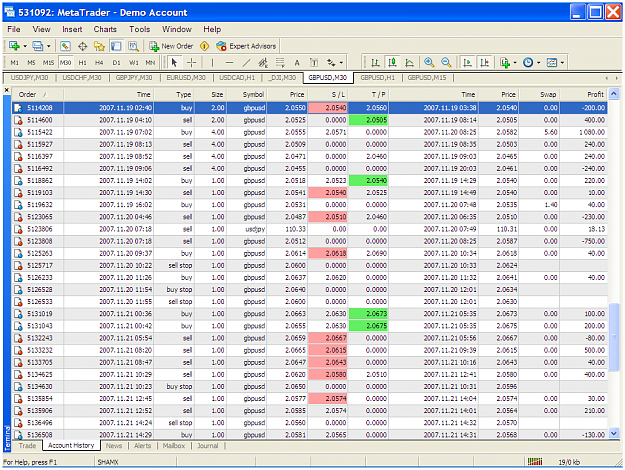
Task: Select the M5 timeframe
Action: click(31, 63)
